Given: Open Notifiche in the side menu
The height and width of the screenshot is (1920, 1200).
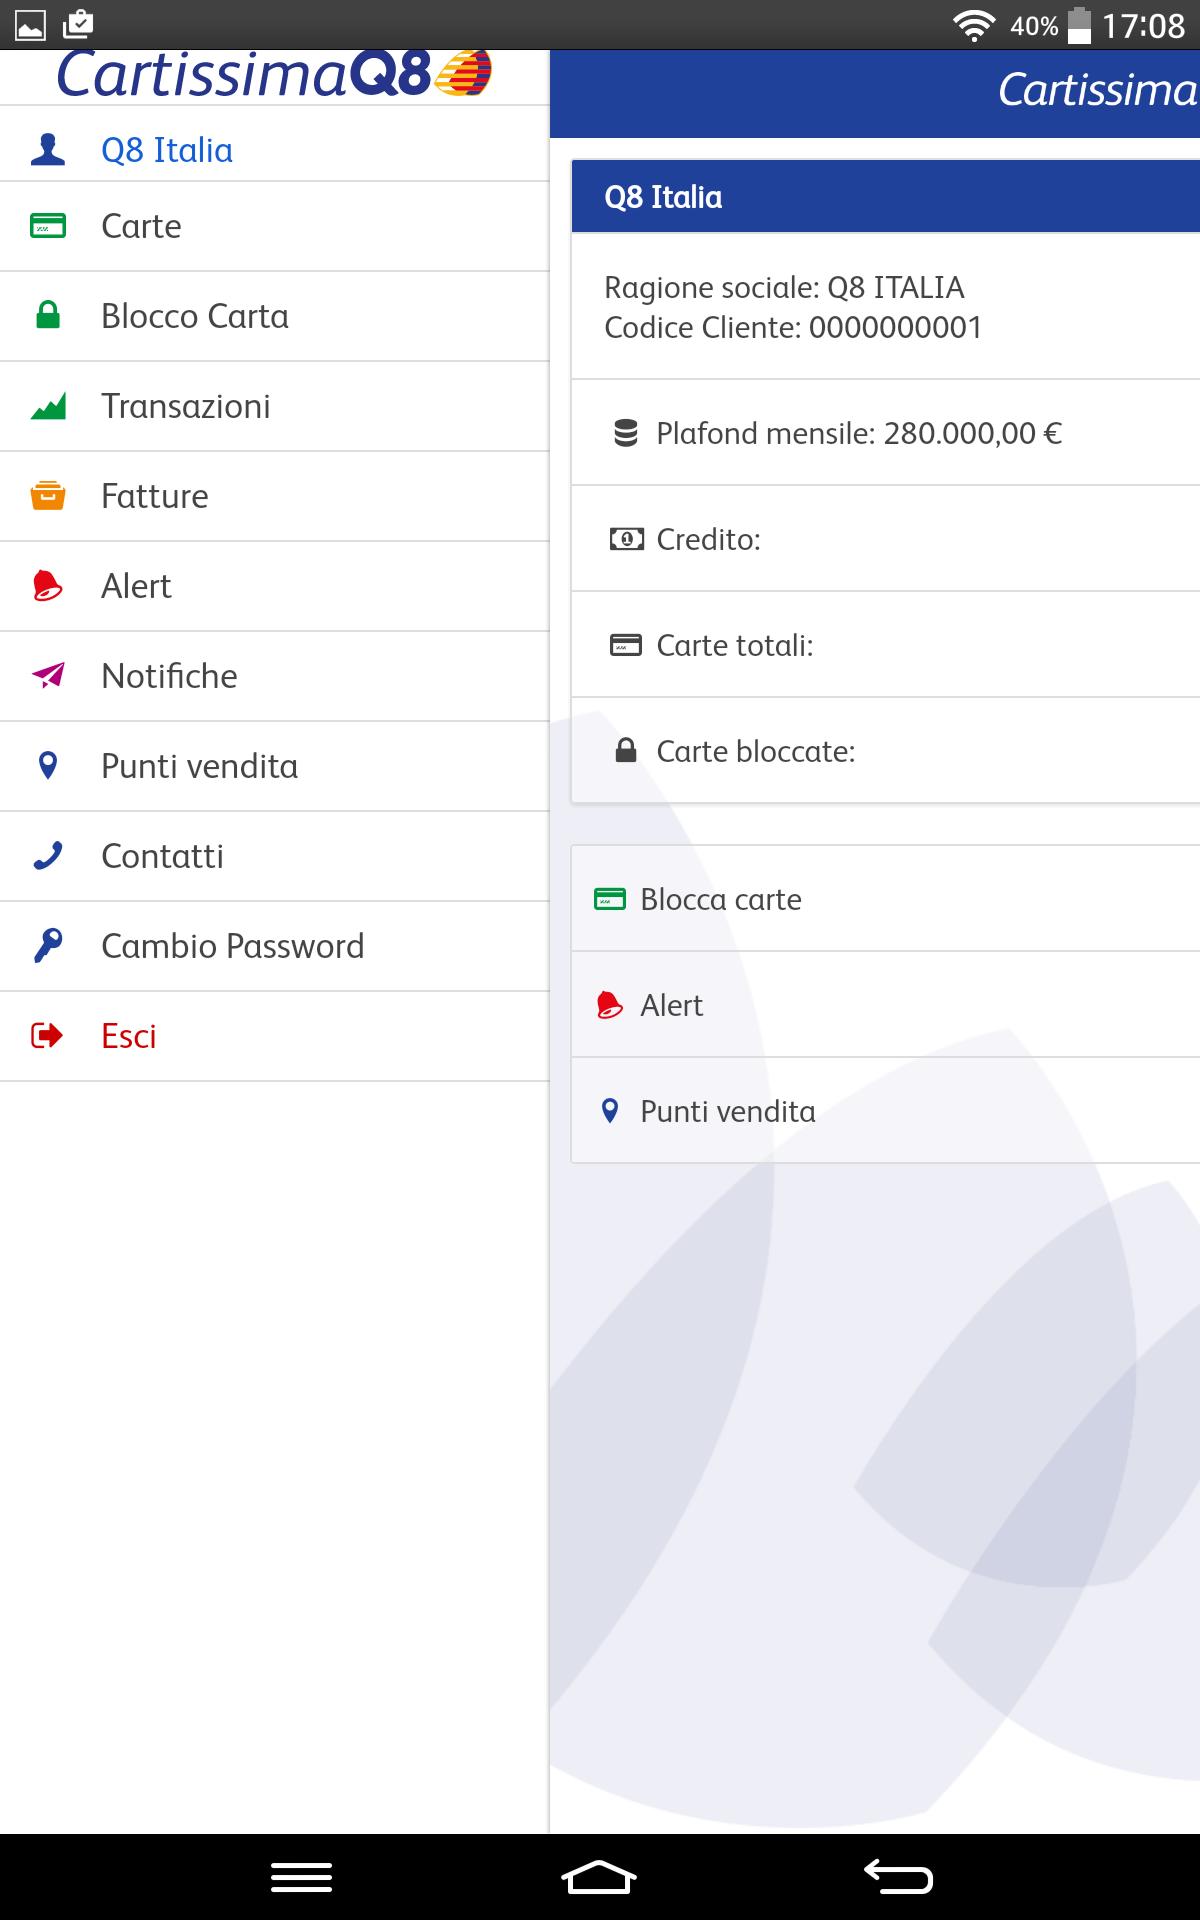Looking at the screenshot, I should [275, 677].
